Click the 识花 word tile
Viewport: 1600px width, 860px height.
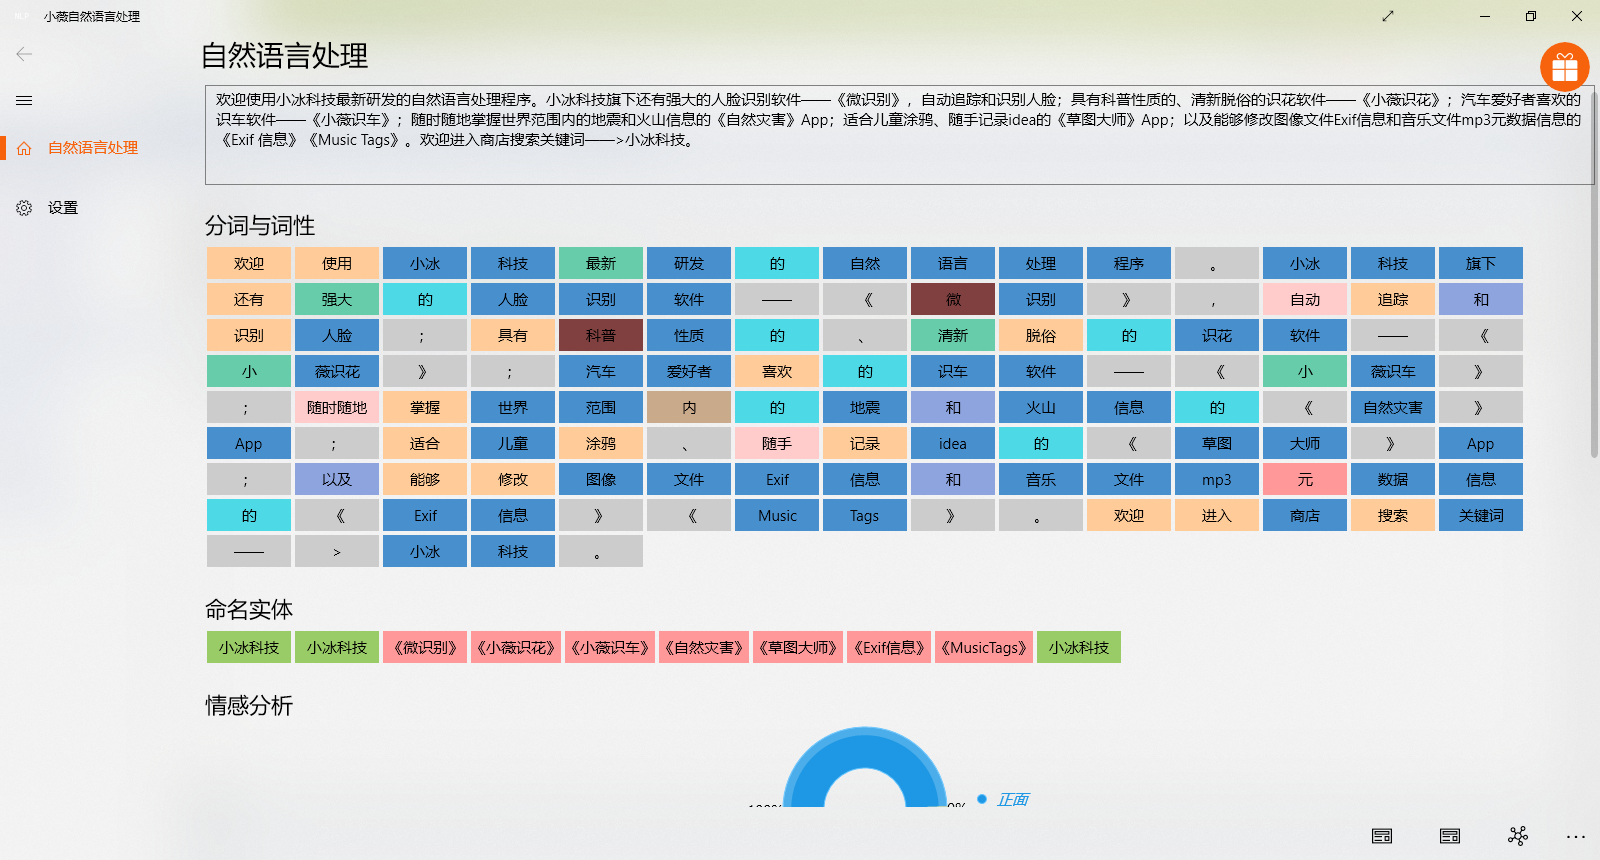click(x=1217, y=335)
